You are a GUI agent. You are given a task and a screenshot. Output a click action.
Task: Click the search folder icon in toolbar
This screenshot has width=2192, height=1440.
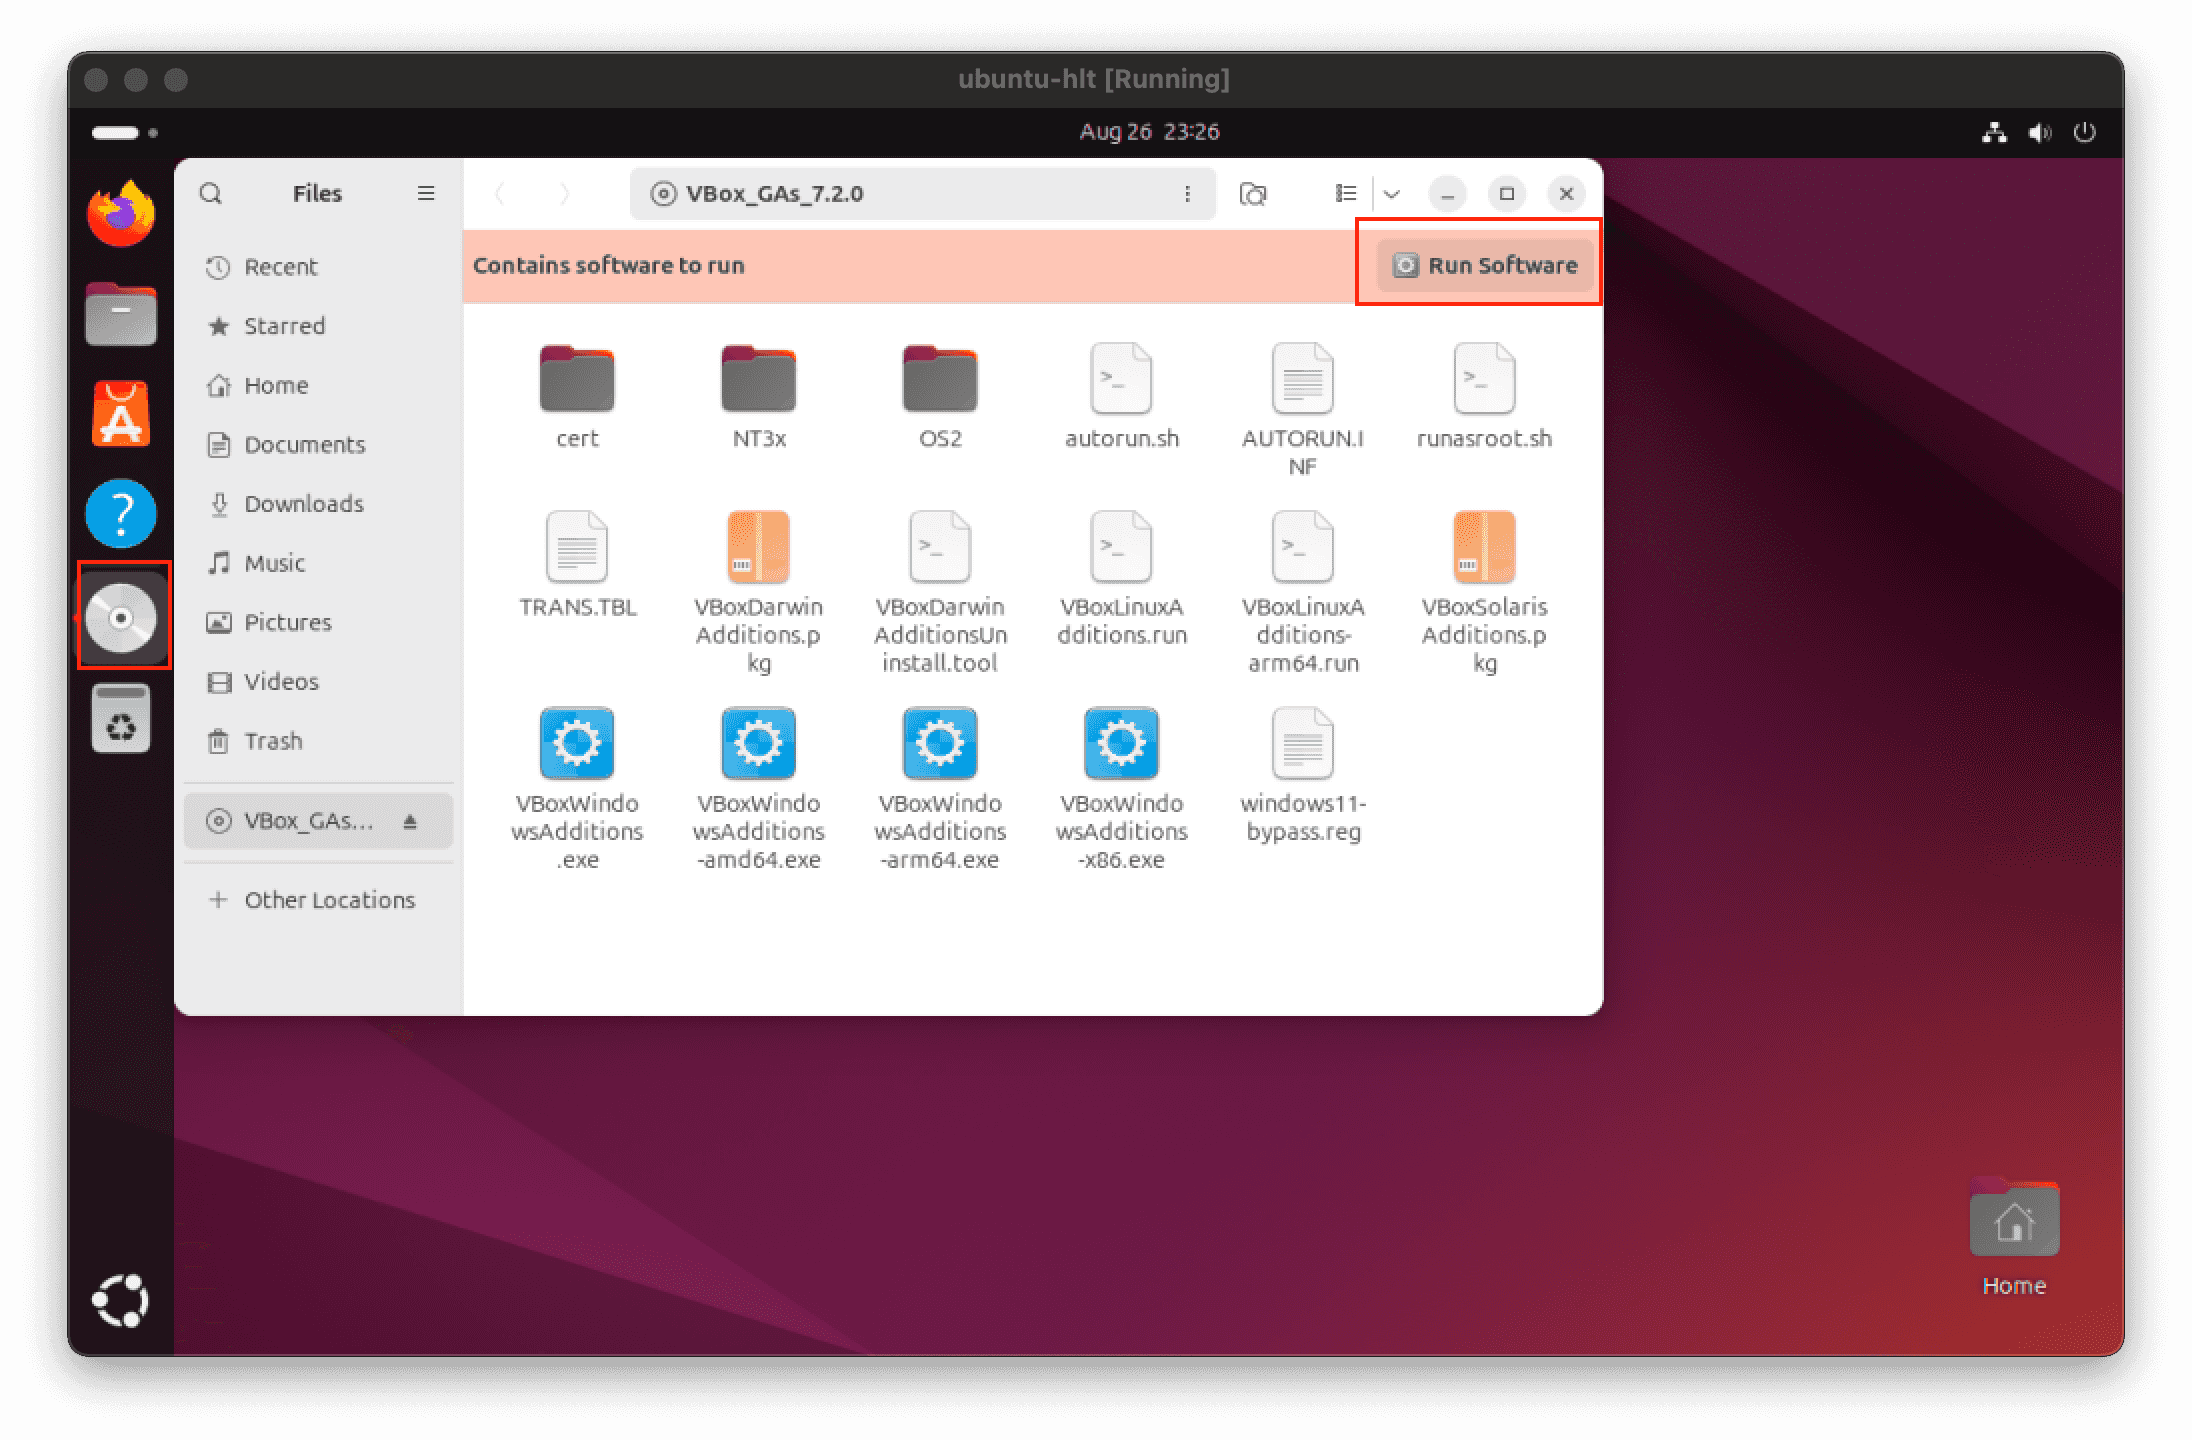click(1253, 193)
